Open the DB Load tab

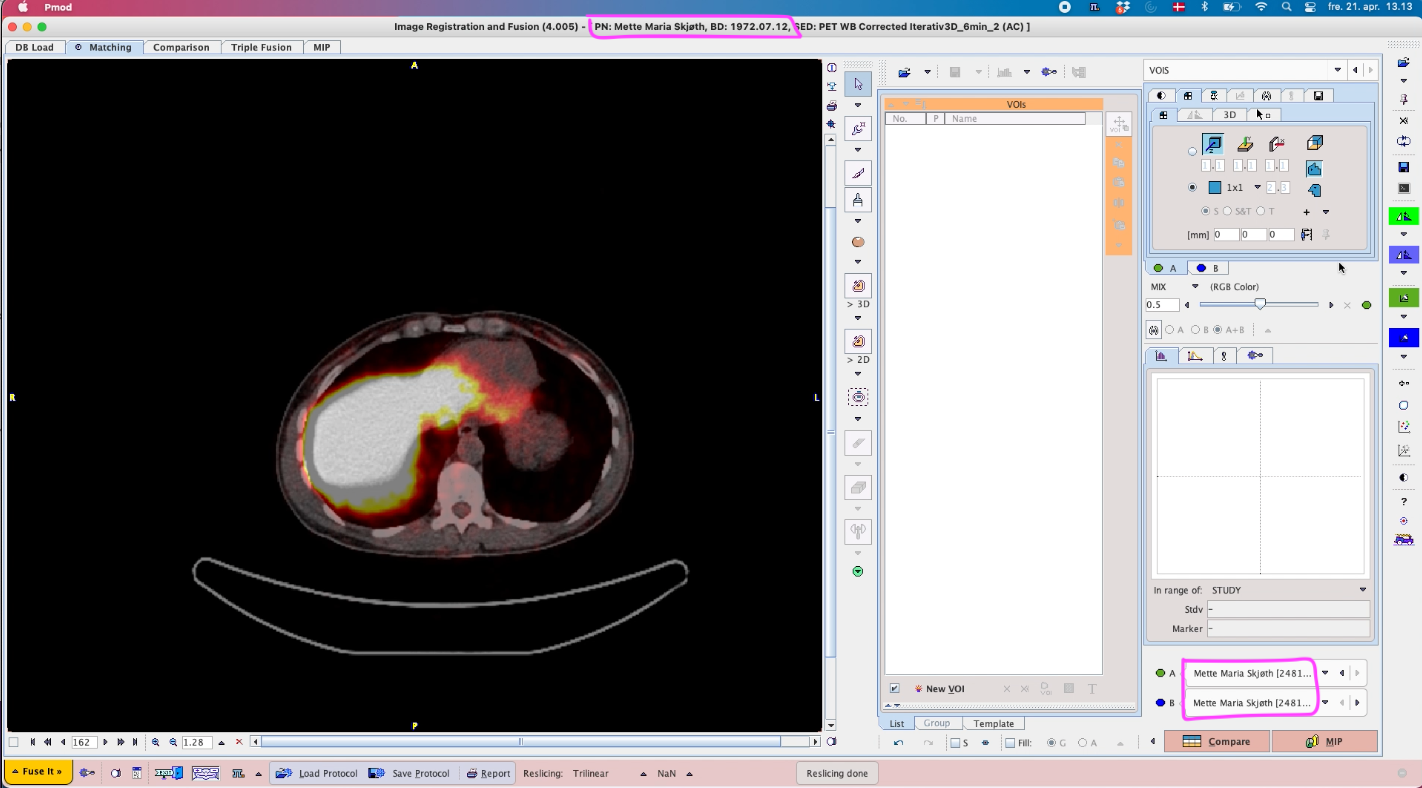tap(34, 47)
